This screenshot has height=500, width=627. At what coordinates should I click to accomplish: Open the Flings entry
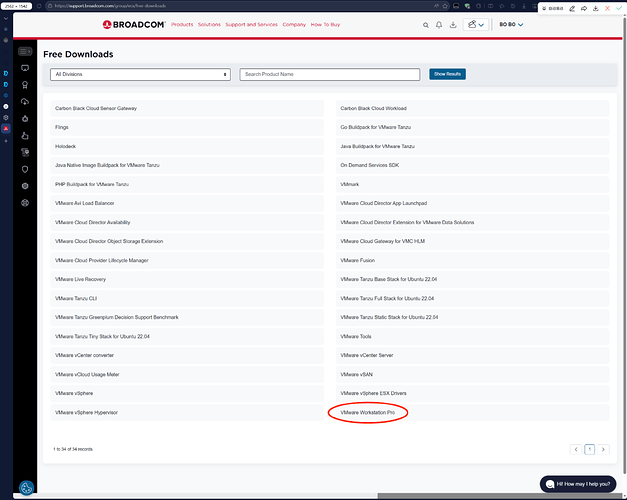click(187, 127)
